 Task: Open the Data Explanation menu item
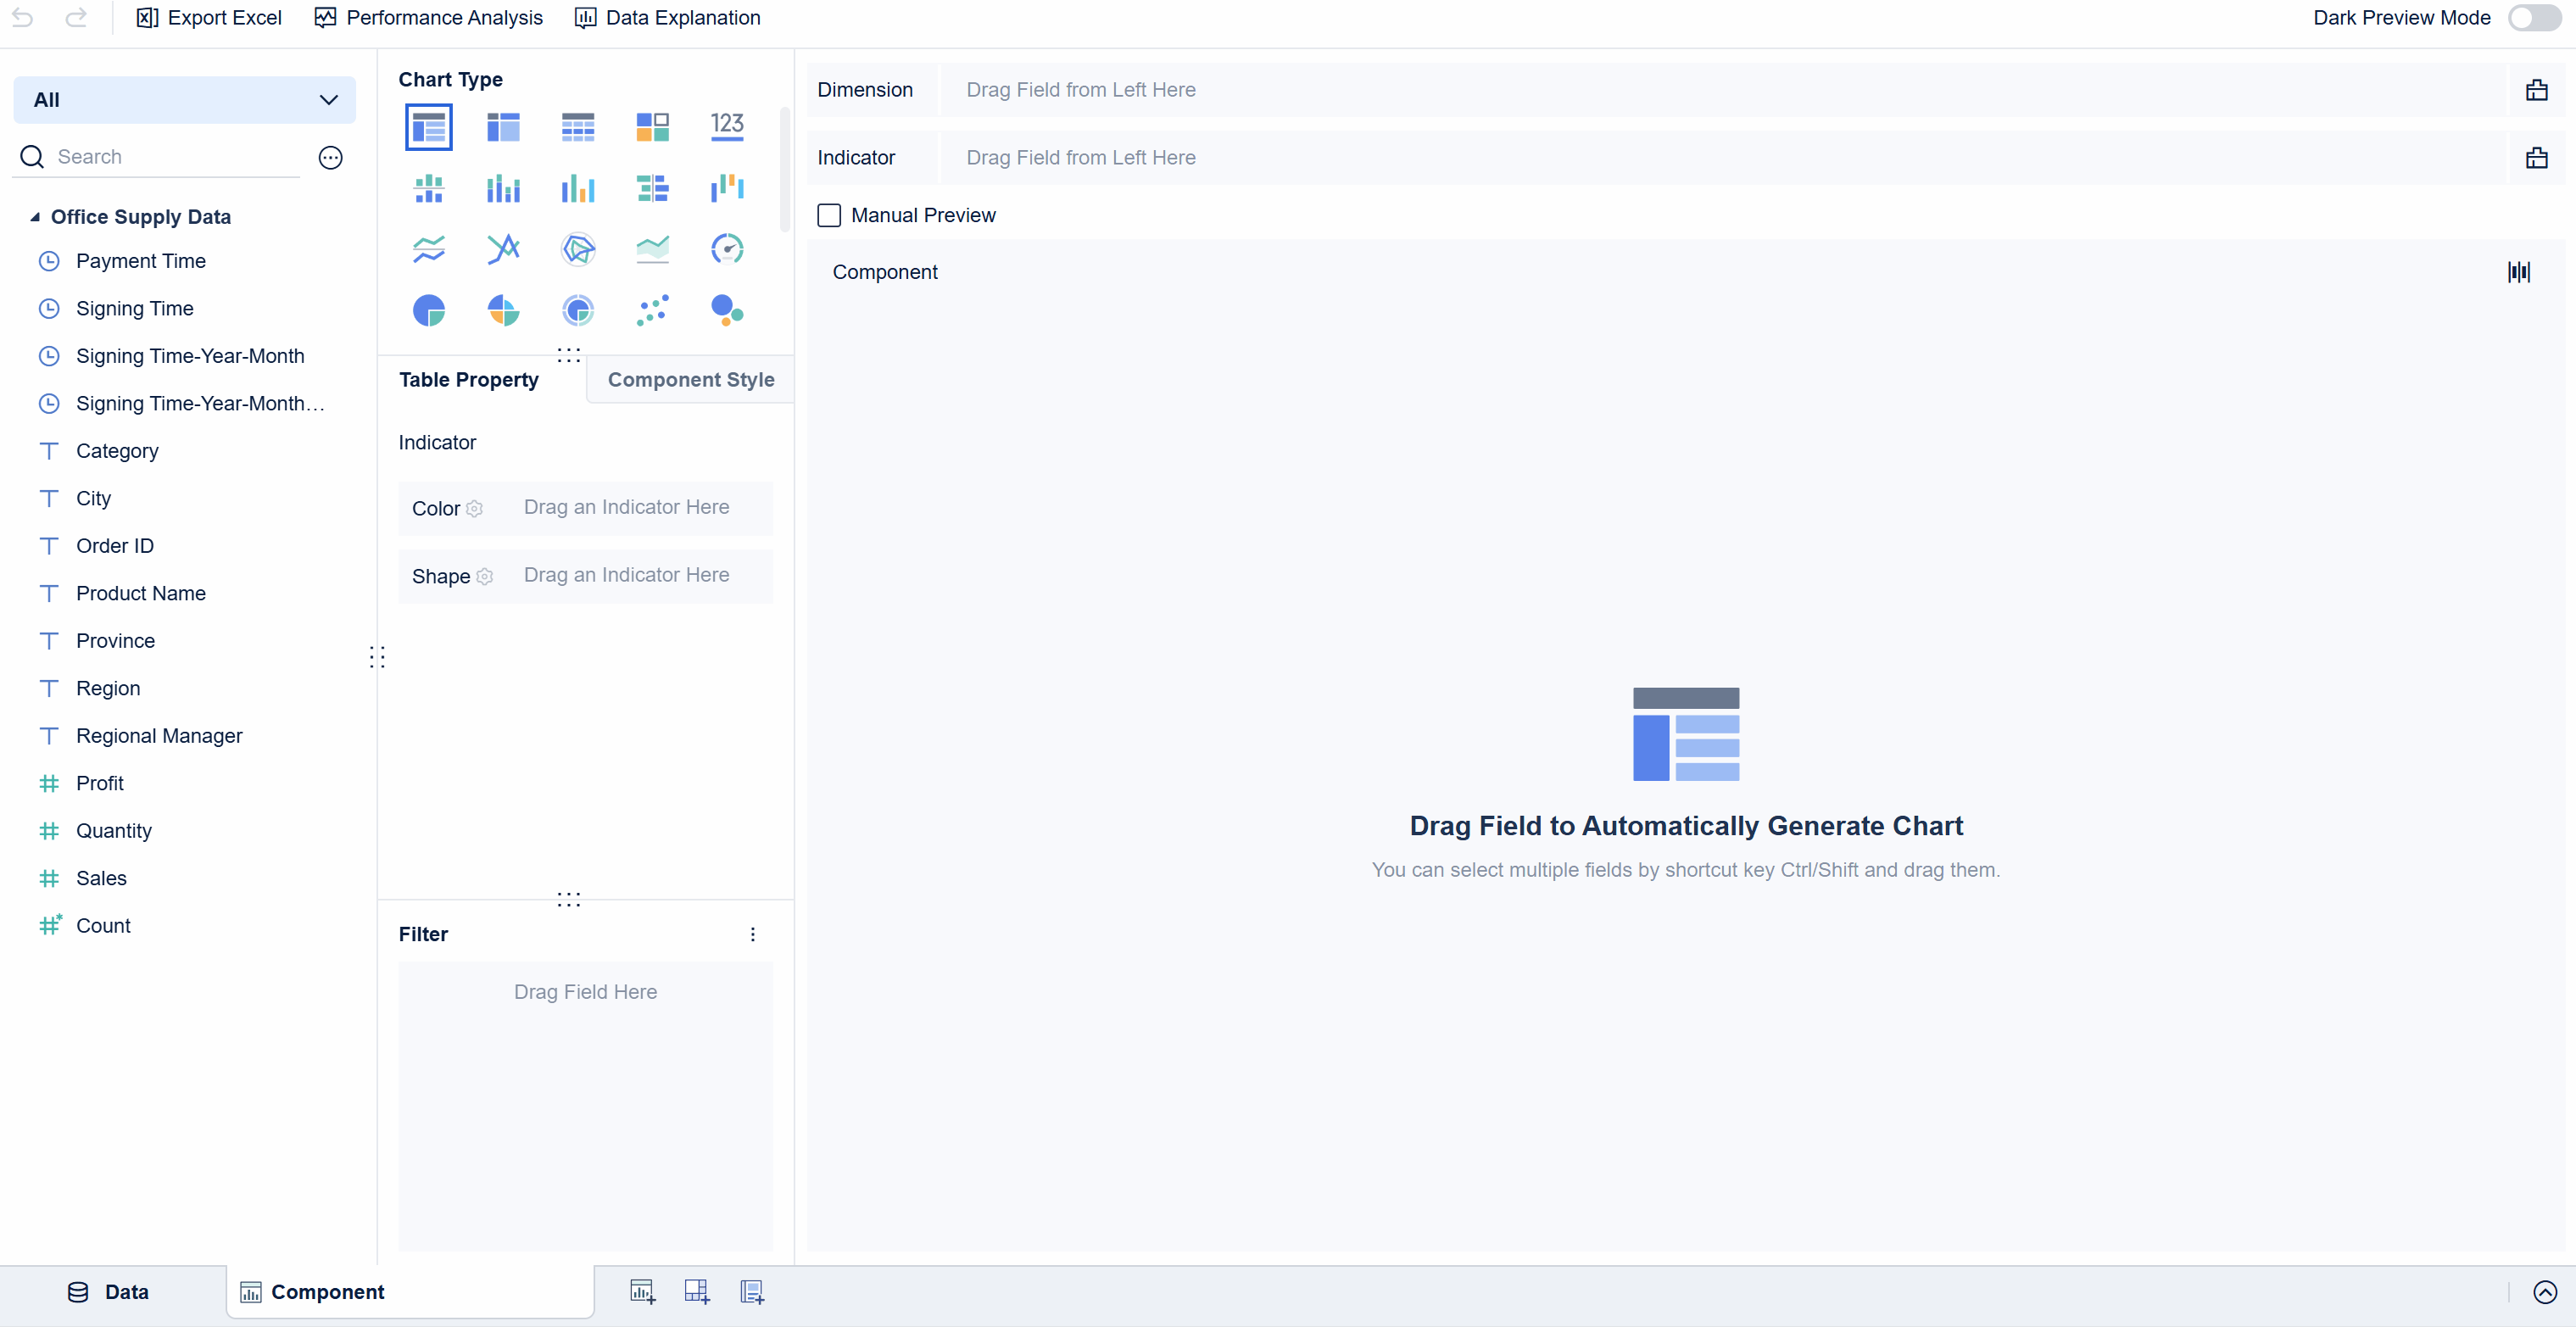tap(667, 17)
